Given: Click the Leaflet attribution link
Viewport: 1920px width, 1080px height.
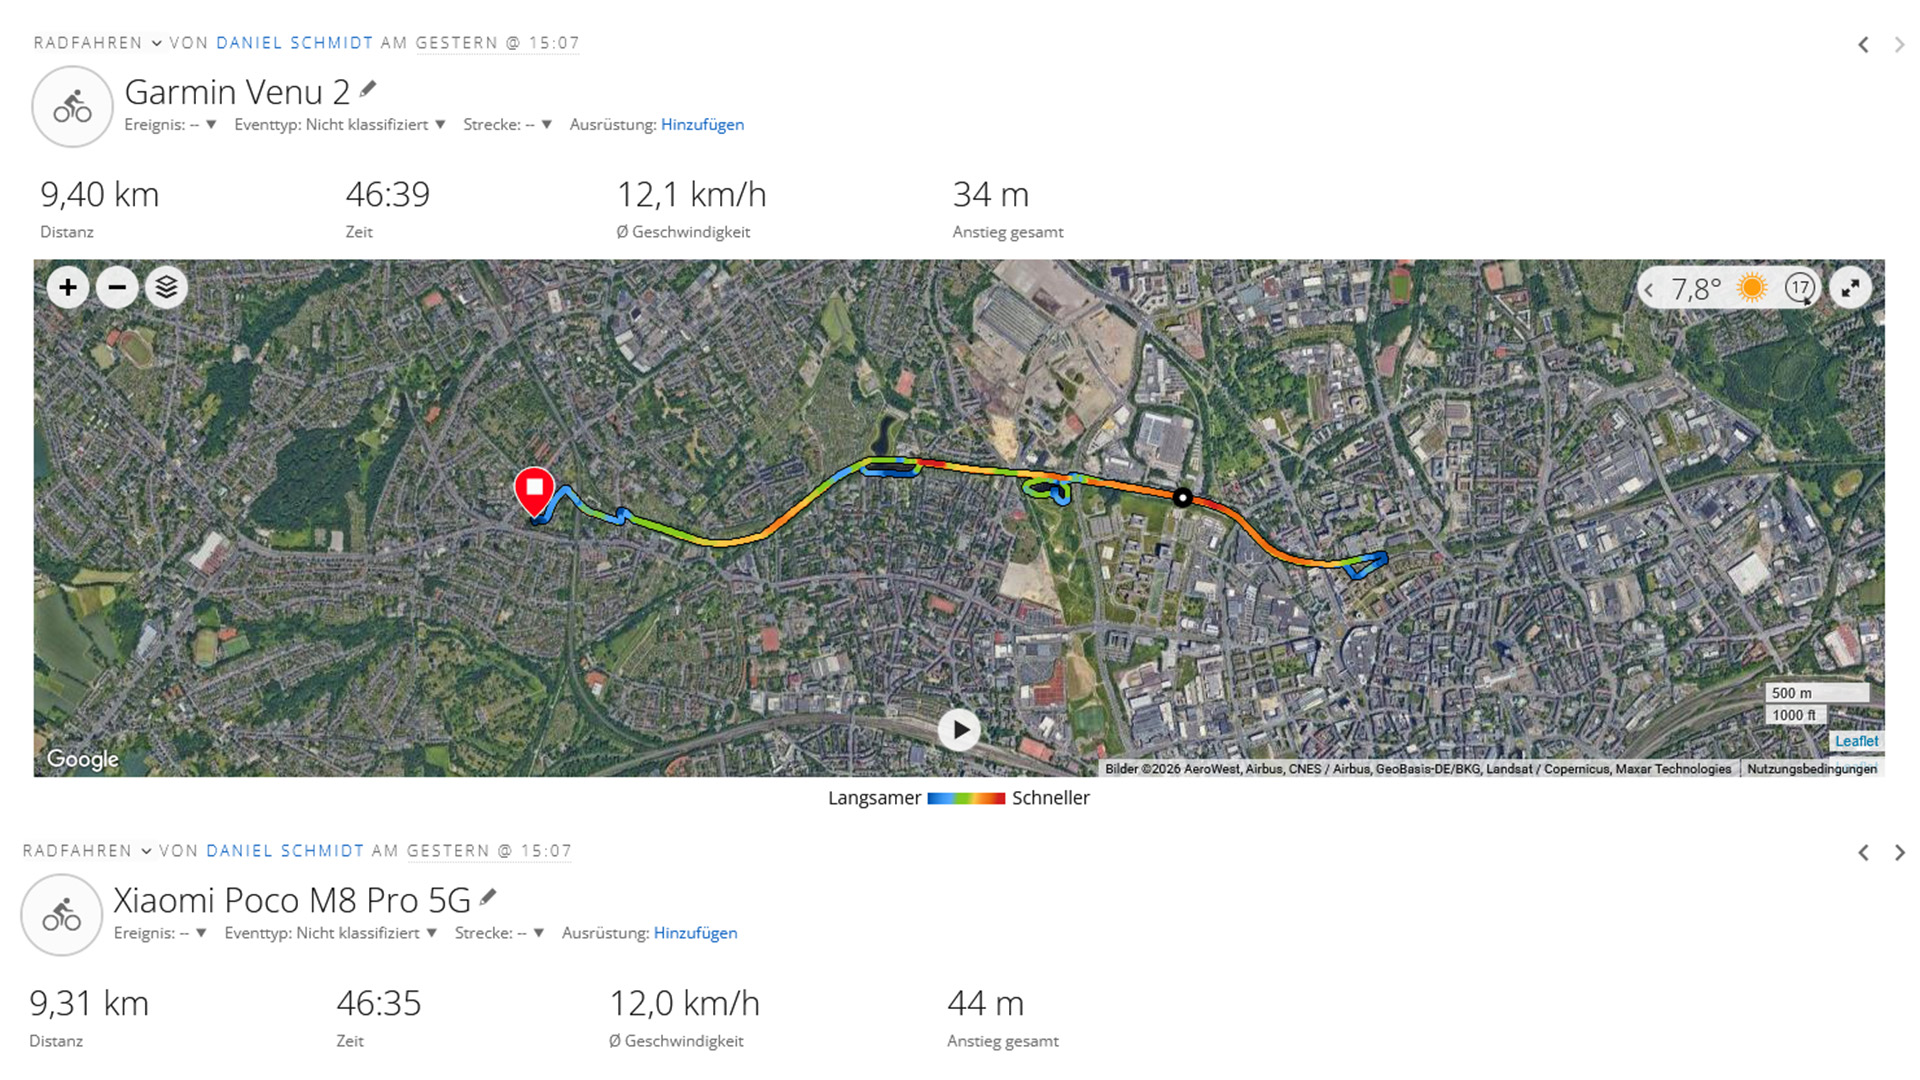Looking at the screenshot, I should point(1856,741).
